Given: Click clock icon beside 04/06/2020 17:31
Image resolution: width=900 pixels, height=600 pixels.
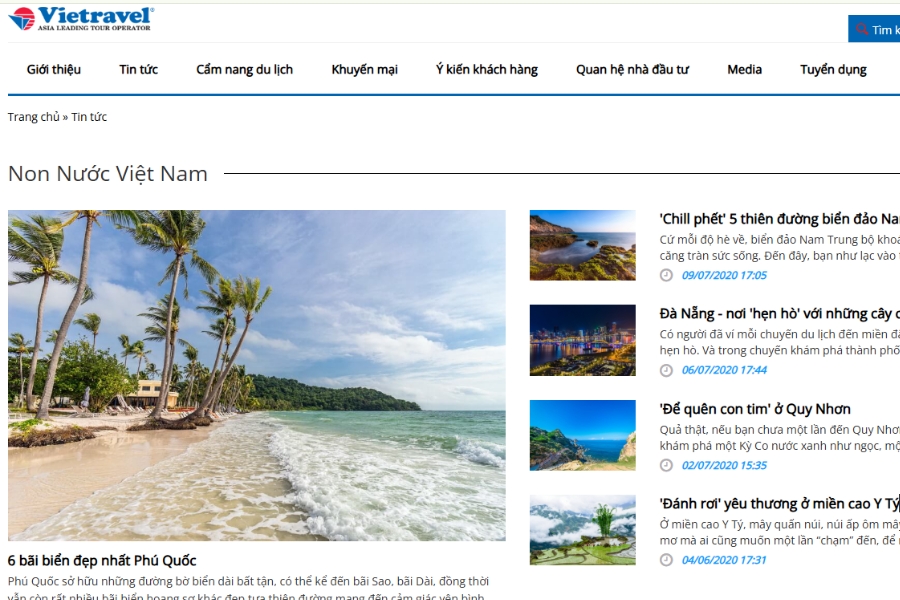Looking at the screenshot, I should click(x=666, y=560).
